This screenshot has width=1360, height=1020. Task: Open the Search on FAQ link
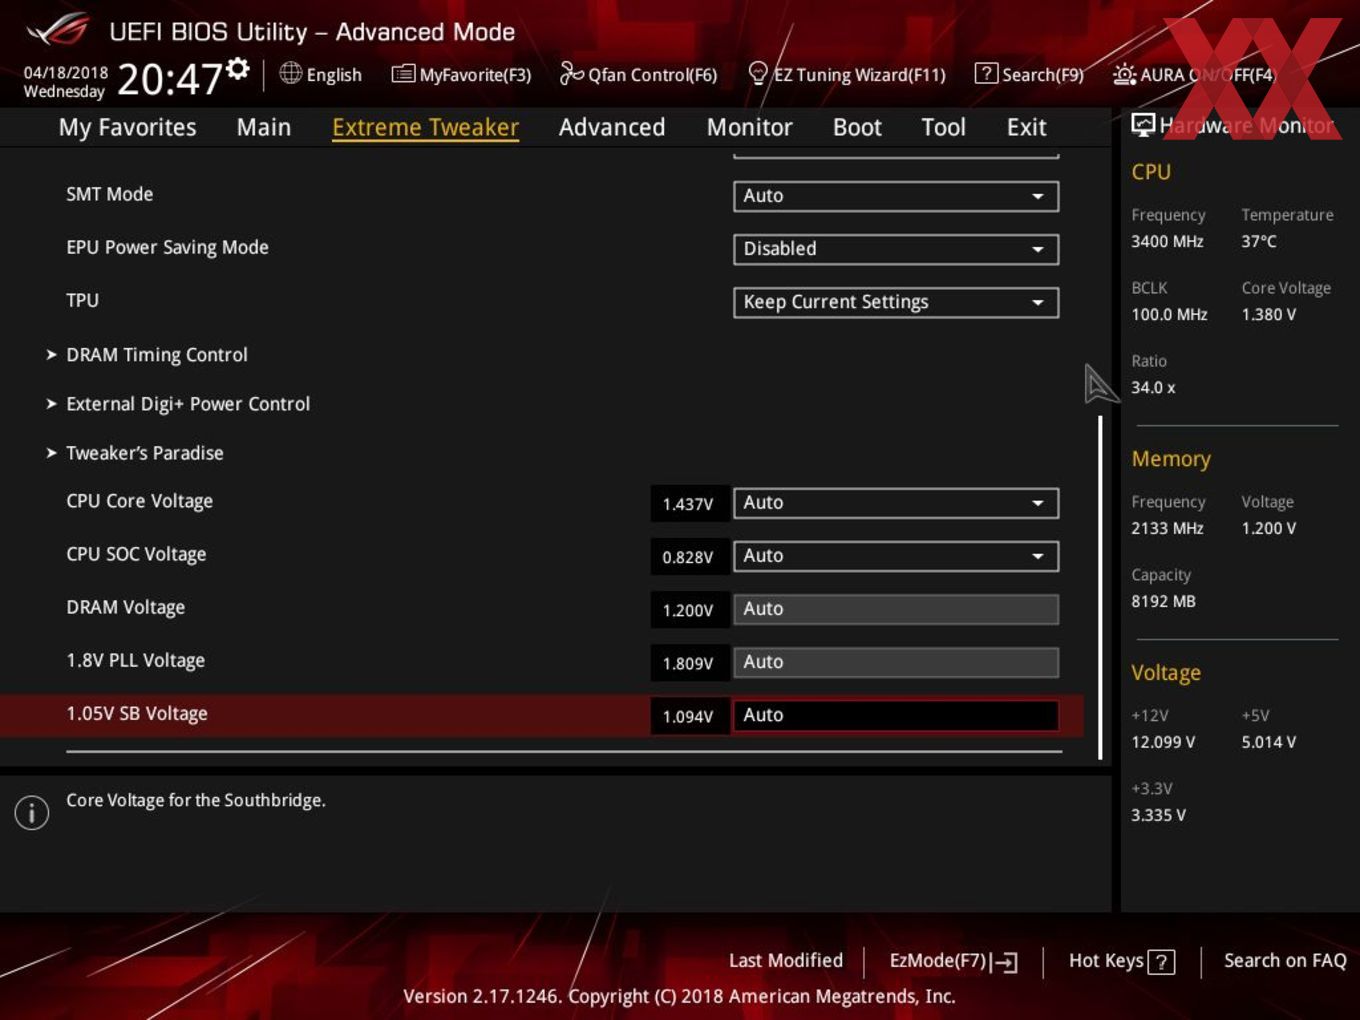point(1285,960)
